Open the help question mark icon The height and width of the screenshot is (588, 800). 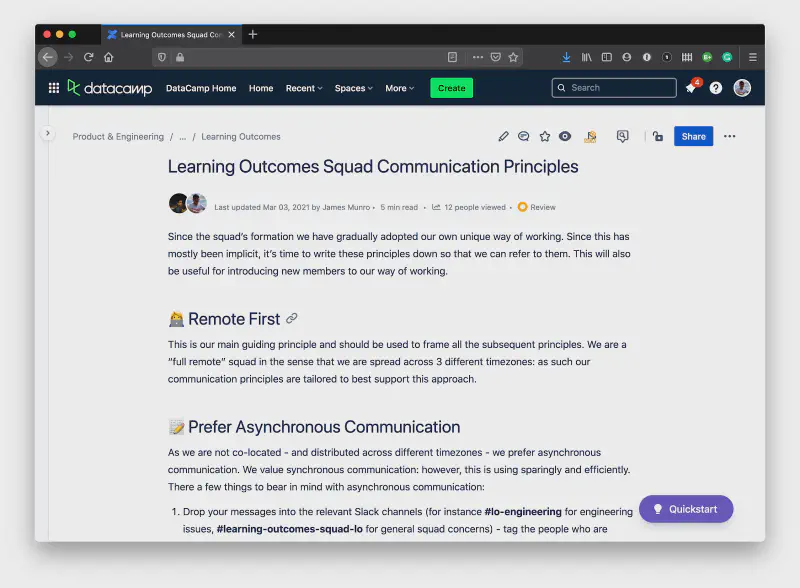716,88
